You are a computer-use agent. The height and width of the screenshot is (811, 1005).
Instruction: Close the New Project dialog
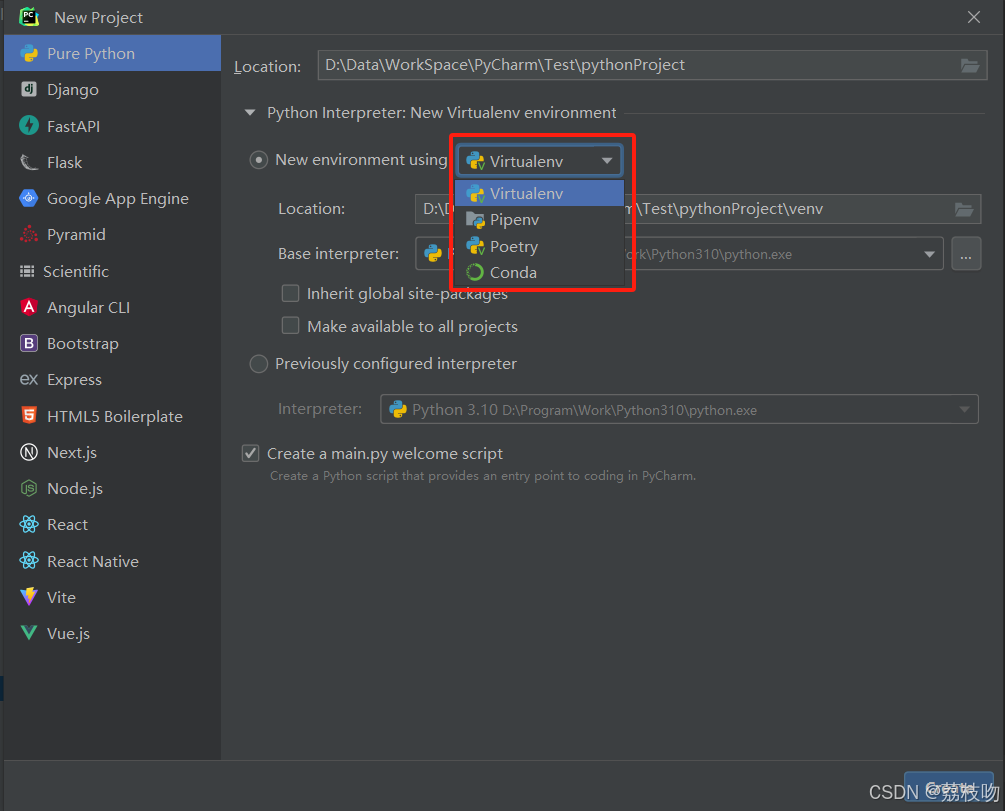(x=974, y=17)
